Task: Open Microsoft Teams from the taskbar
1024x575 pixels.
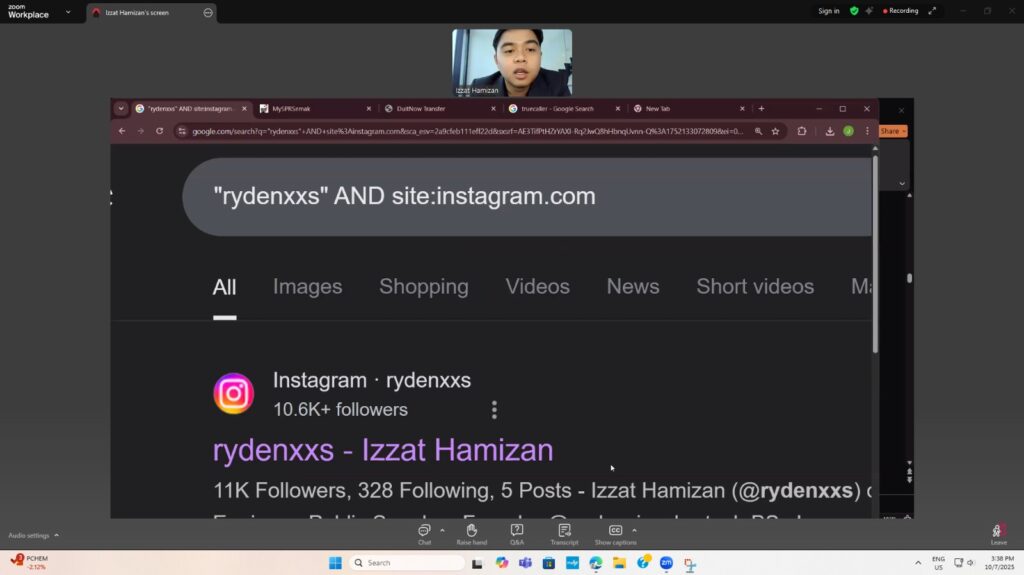Action: pos(525,563)
